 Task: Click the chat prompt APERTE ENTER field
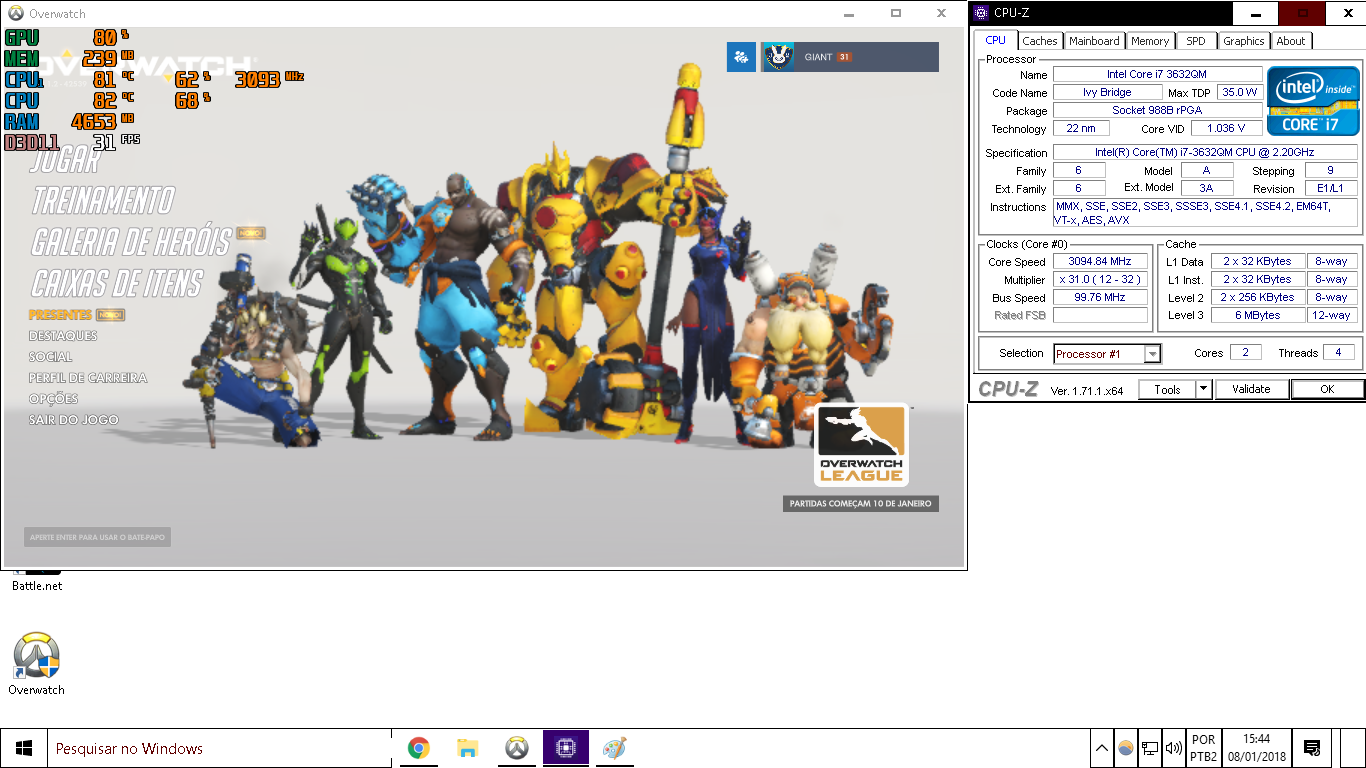98,537
